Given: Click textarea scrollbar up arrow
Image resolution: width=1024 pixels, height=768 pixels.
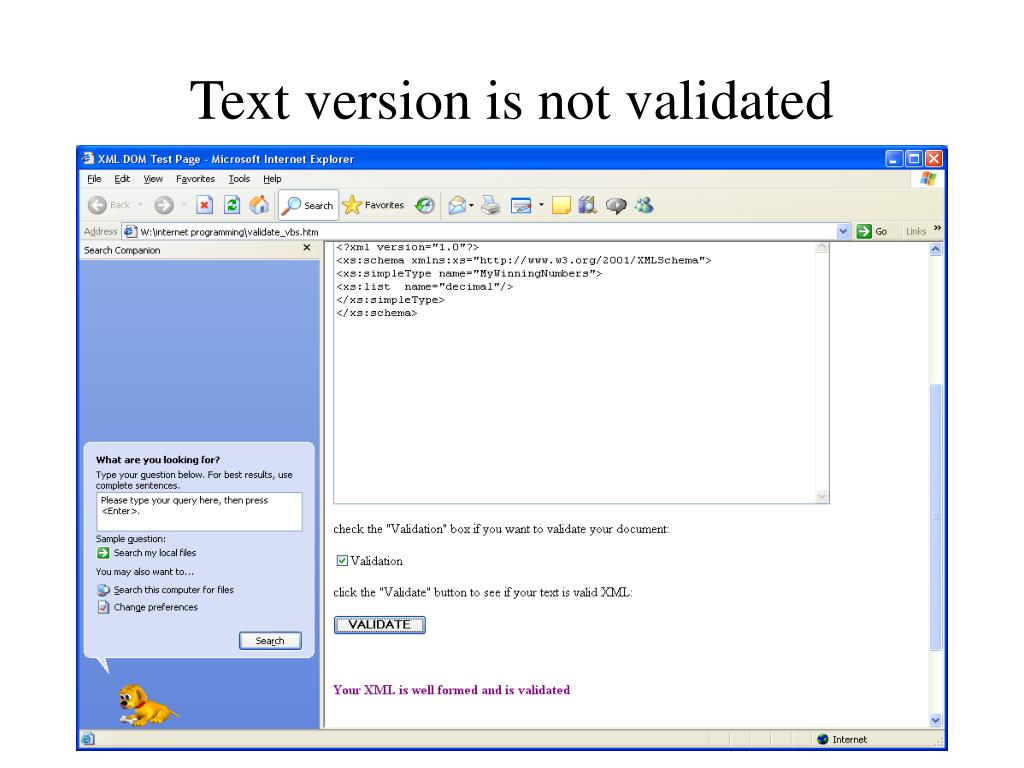Looking at the screenshot, I should tap(822, 248).
